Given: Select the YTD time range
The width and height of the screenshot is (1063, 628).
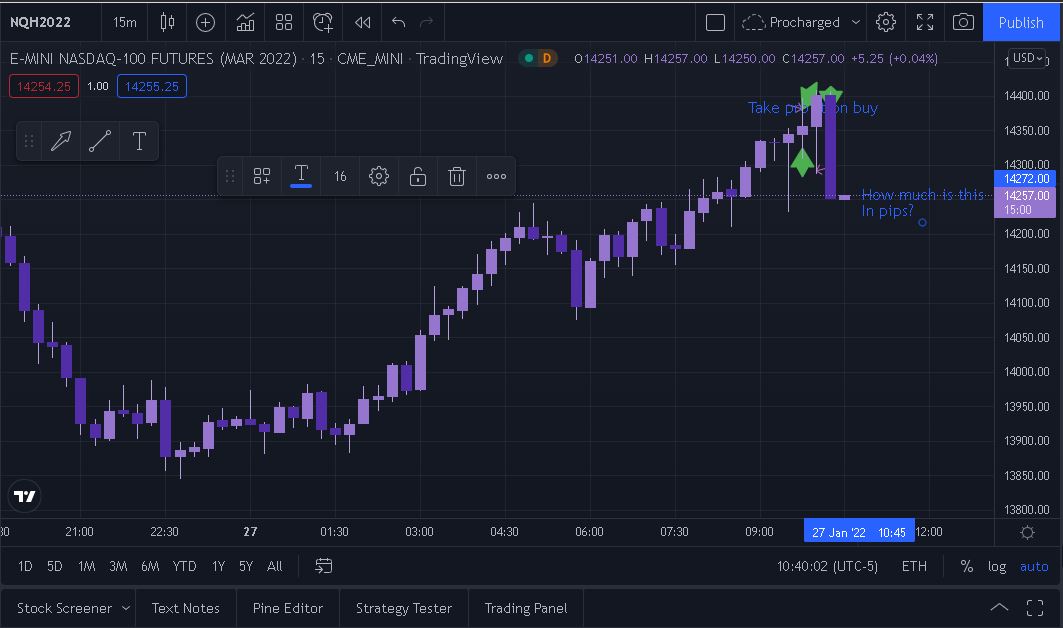Looking at the screenshot, I should pyautogui.click(x=184, y=566).
